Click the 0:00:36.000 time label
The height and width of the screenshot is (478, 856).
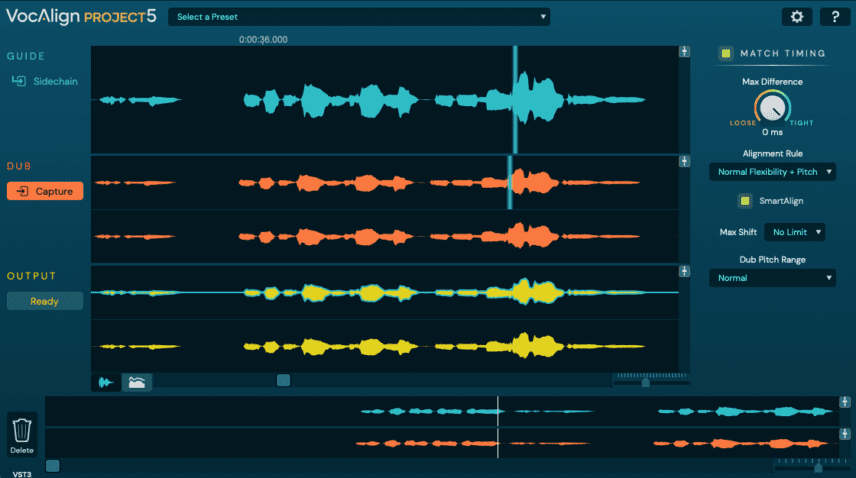pos(263,39)
